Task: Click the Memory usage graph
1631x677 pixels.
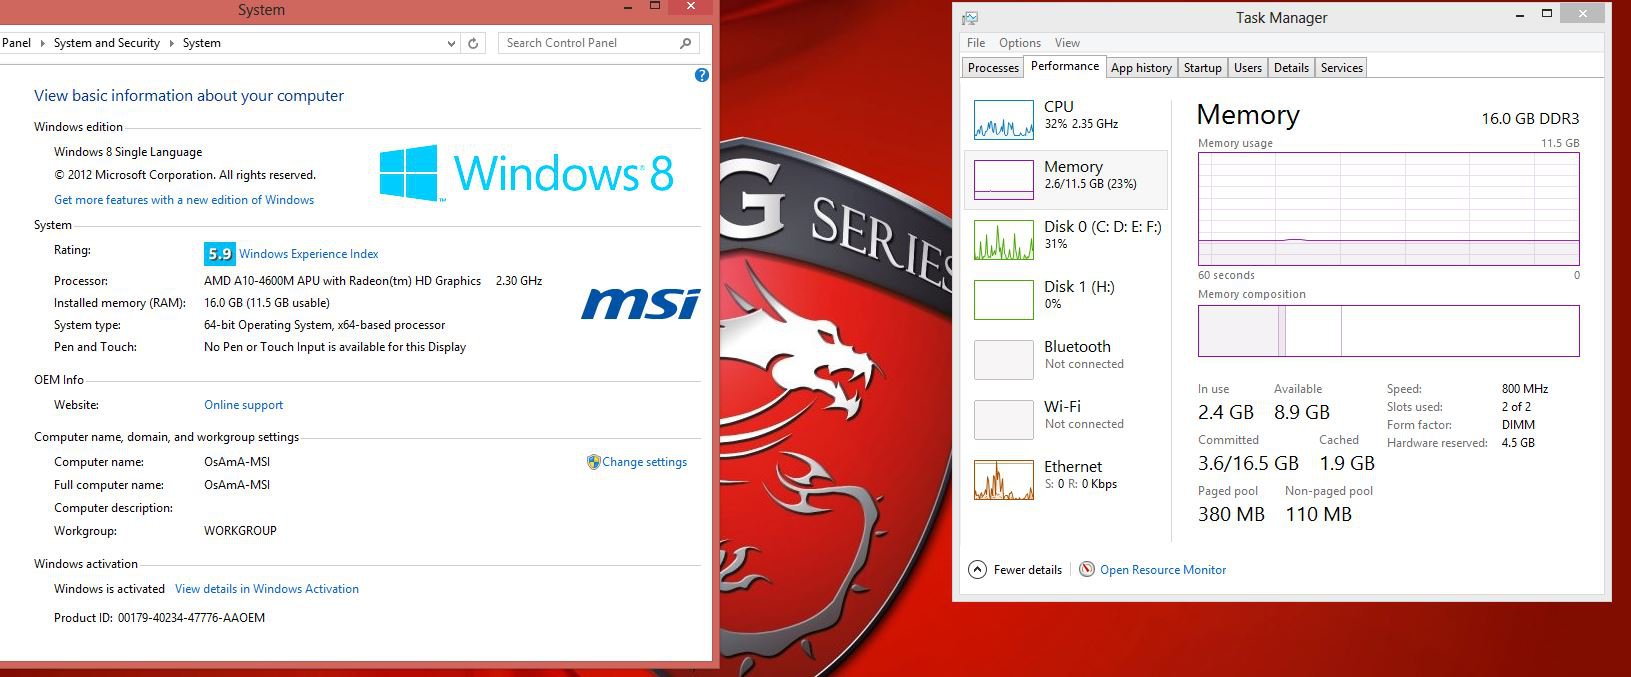Action: (1388, 209)
